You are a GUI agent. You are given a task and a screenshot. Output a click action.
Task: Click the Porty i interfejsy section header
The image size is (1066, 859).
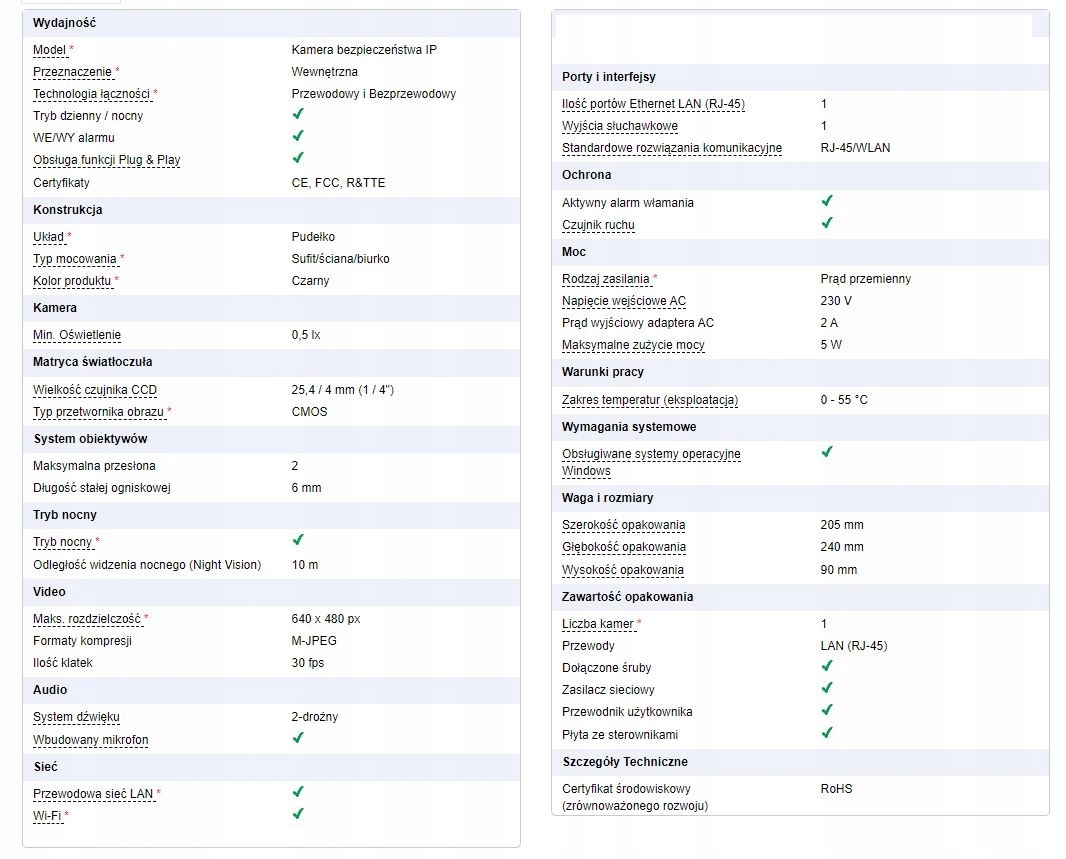[608, 77]
